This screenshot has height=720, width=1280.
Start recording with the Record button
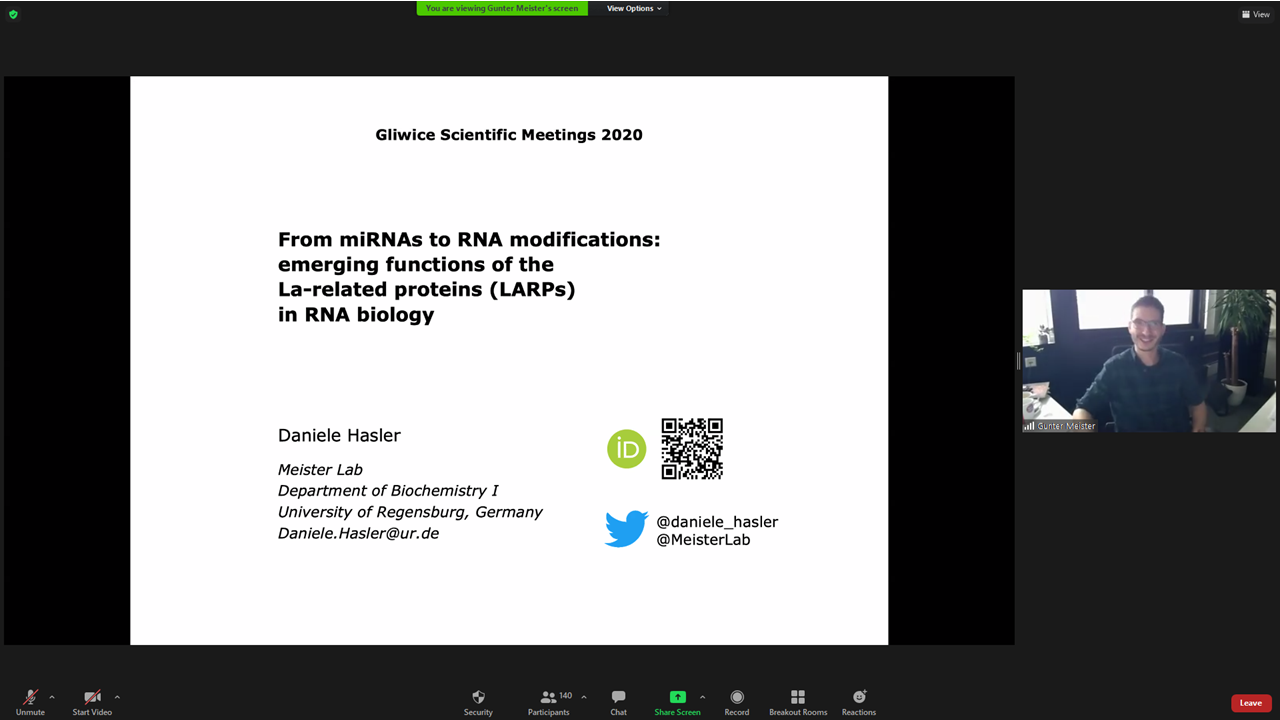pos(737,698)
